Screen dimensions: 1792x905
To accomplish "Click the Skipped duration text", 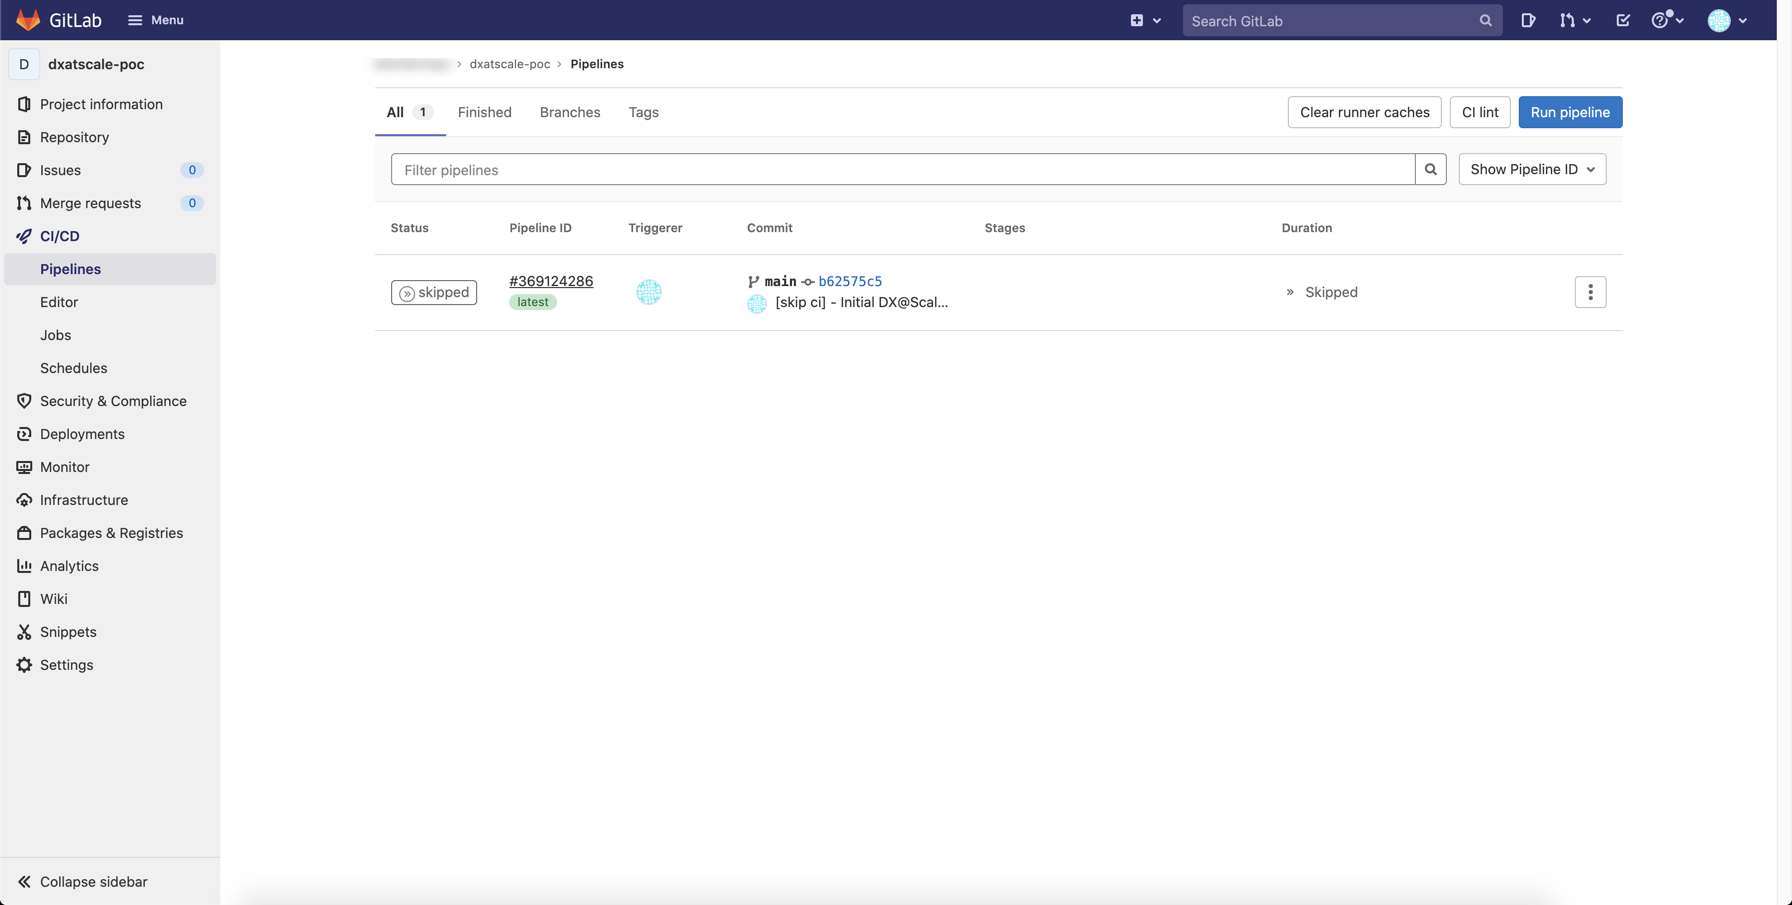I will tap(1331, 292).
